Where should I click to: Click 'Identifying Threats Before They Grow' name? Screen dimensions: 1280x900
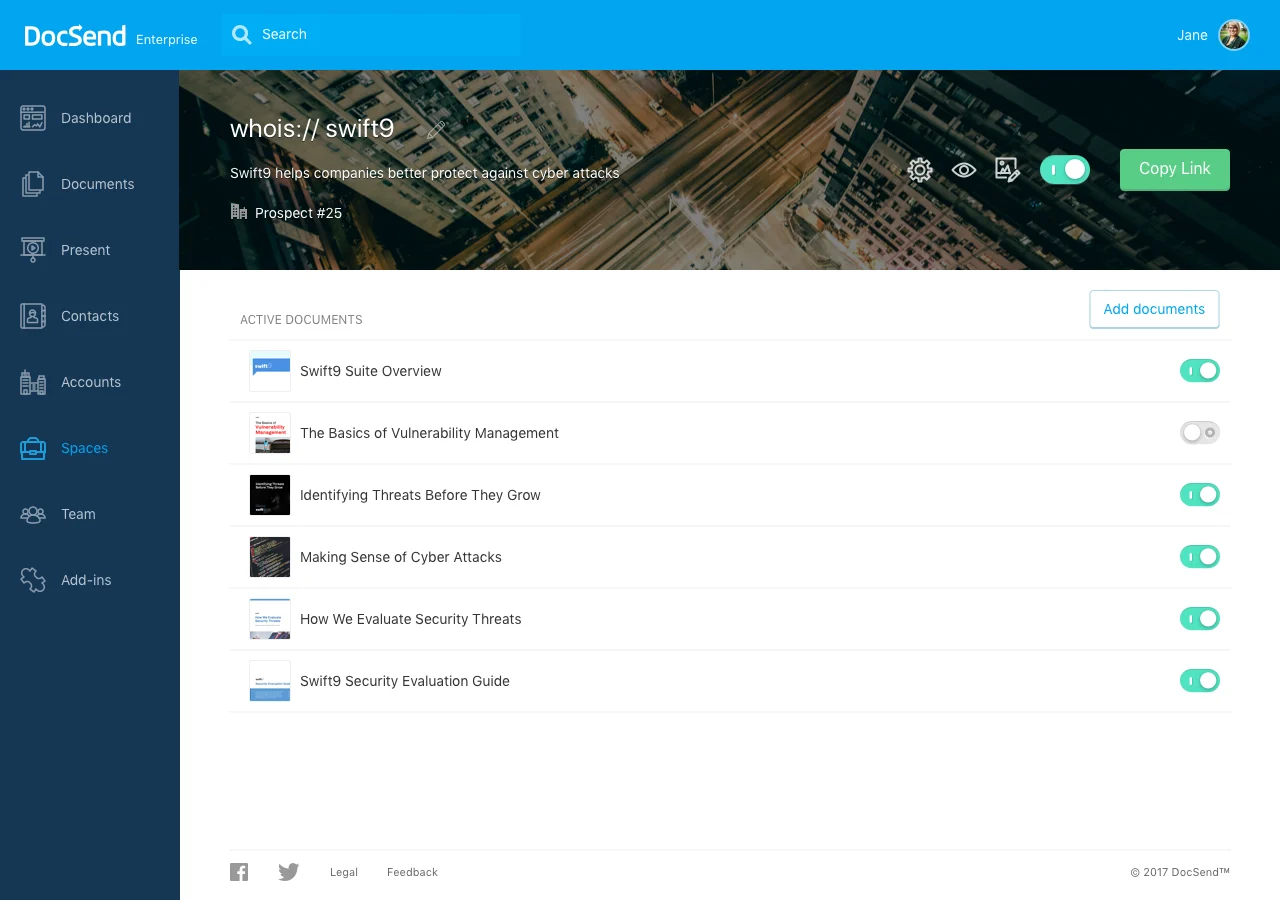420,495
